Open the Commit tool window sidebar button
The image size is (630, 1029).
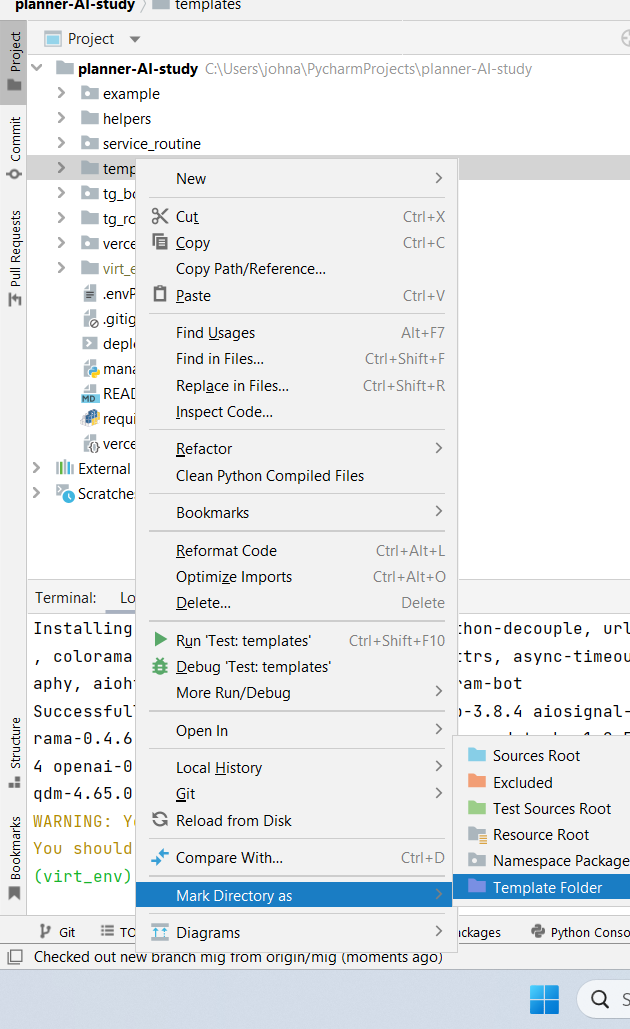tap(14, 148)
